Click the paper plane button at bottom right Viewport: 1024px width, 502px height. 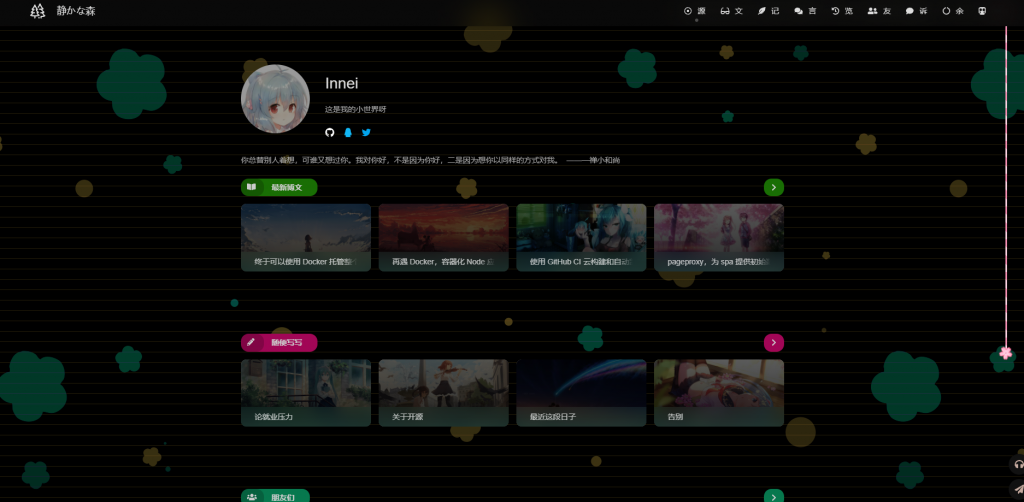[1017, 488]
